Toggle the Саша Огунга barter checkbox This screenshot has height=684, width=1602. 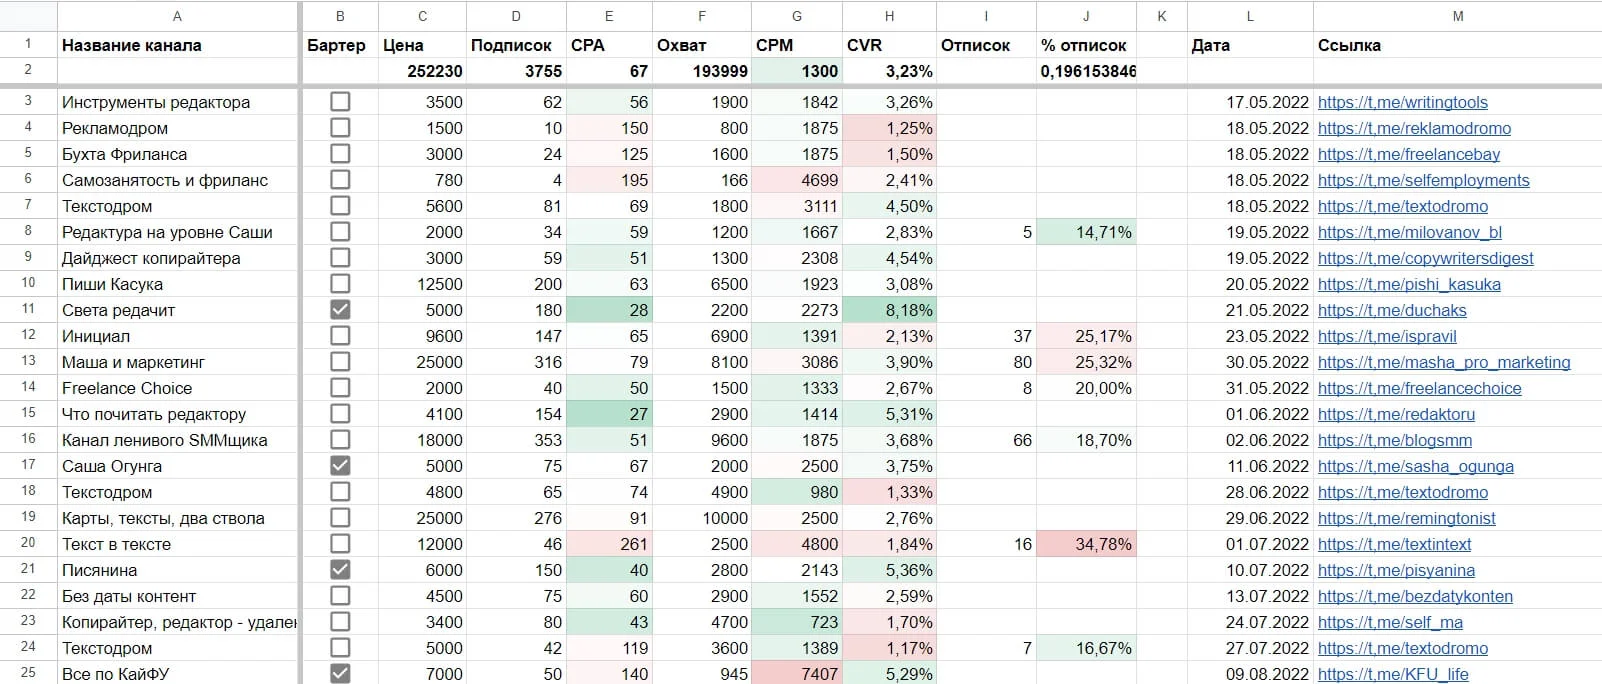(340, 466)
